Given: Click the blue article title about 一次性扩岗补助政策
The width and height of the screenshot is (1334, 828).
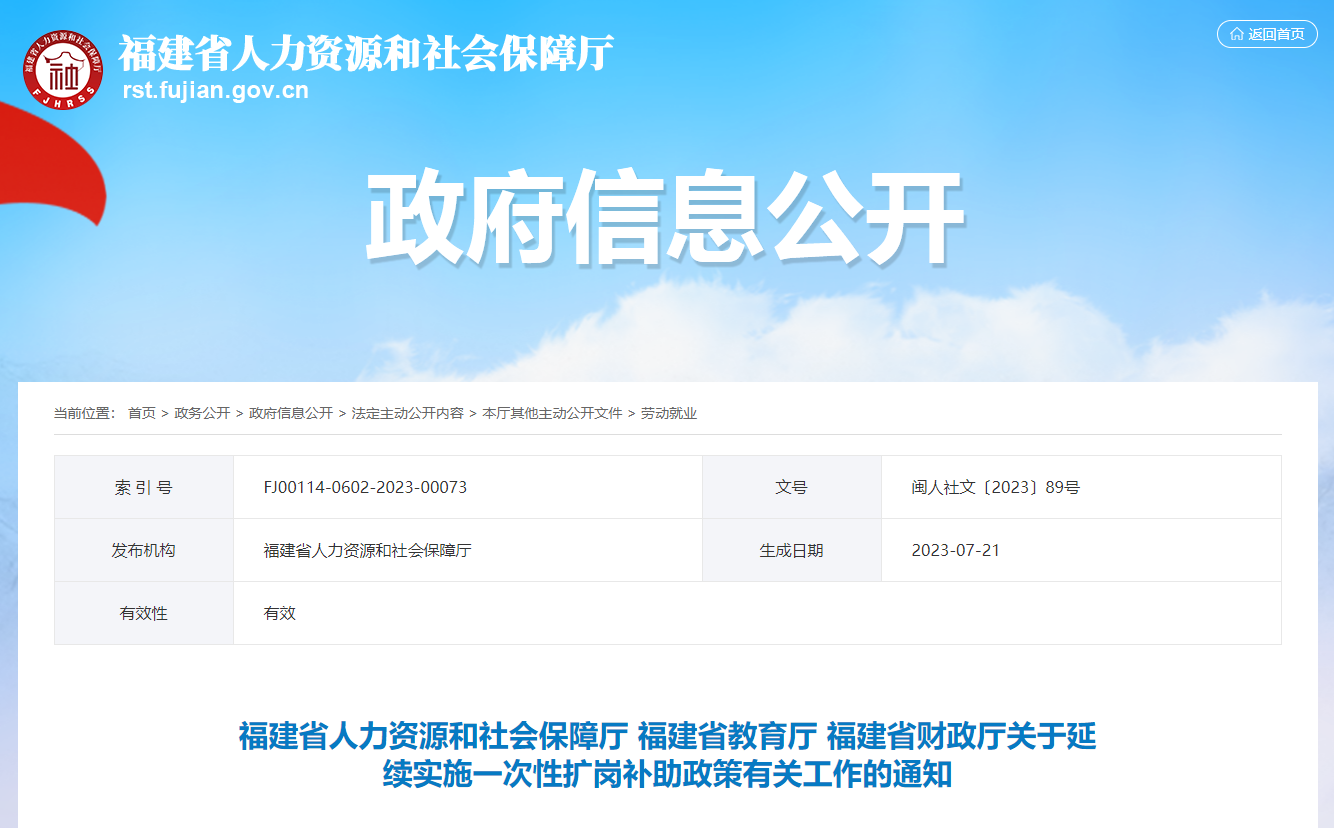Looking at the screenshot, I should pos(667,756).
